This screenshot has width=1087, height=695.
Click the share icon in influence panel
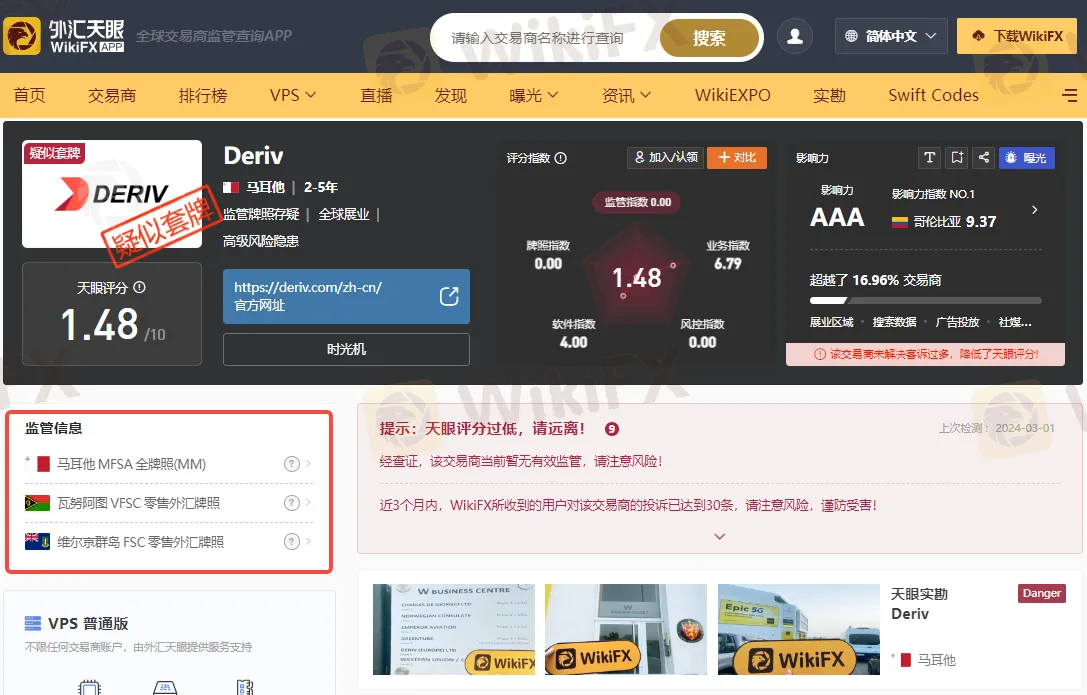pyautogui.click(x=984, y=158)
